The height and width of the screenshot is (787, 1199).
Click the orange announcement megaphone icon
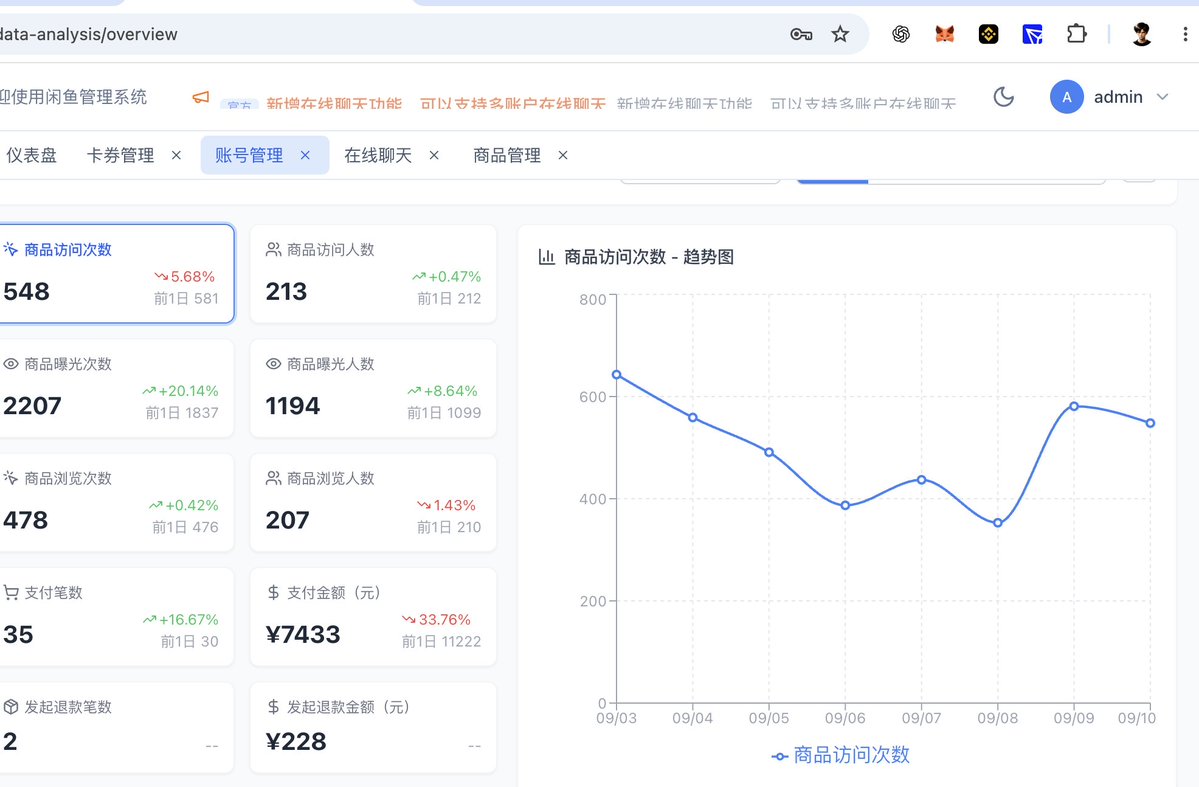[x=200, y=97]
